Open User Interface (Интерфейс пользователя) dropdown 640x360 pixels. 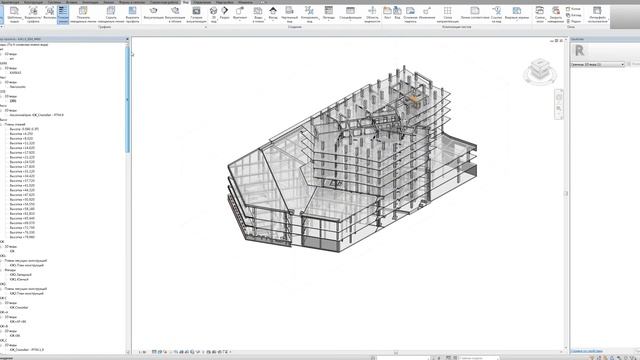[597, 14]
